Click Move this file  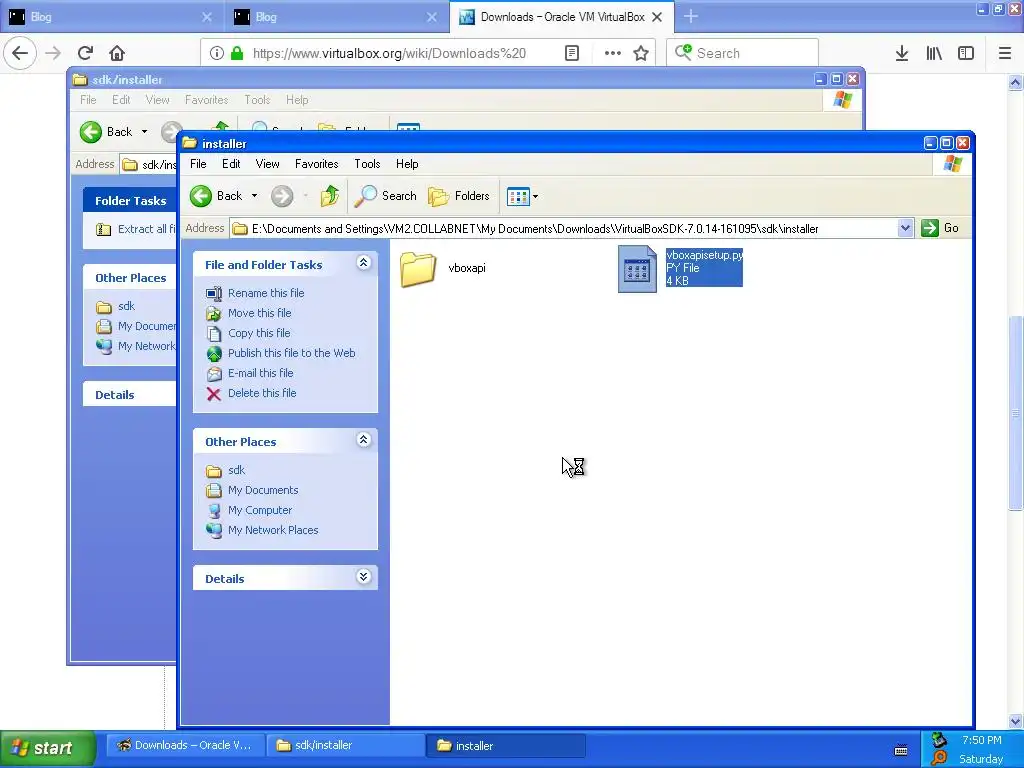click(x=259, y=313)
